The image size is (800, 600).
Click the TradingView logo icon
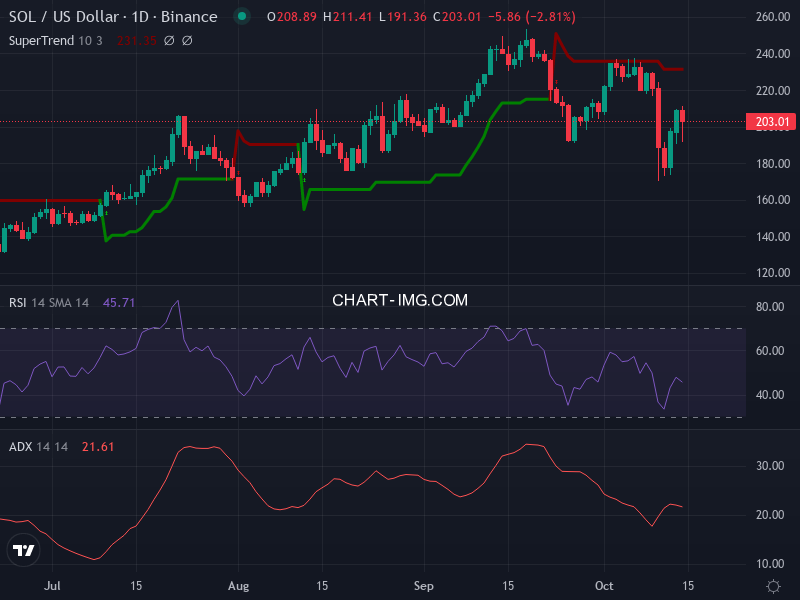tap(24, 550)
